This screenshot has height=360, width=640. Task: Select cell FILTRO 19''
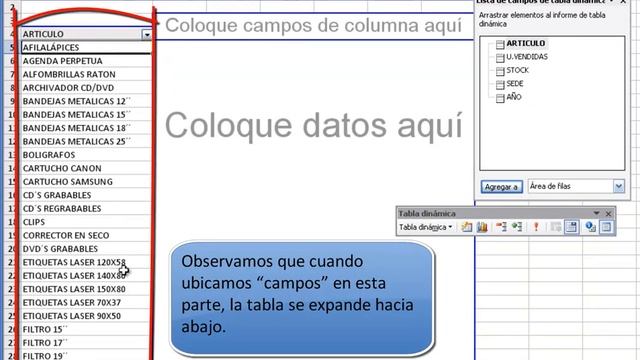tap(86, 355)
